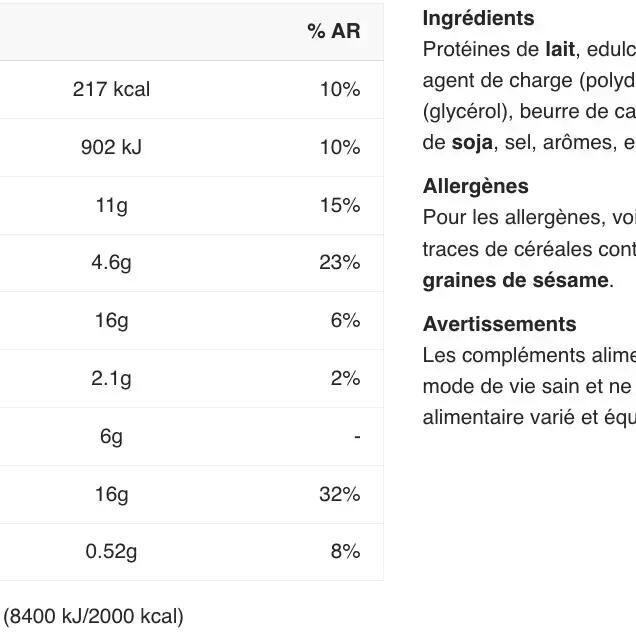636x636 pixels.
Task: Select the 8% percentage cell
Action: click(x=345, y=551)
